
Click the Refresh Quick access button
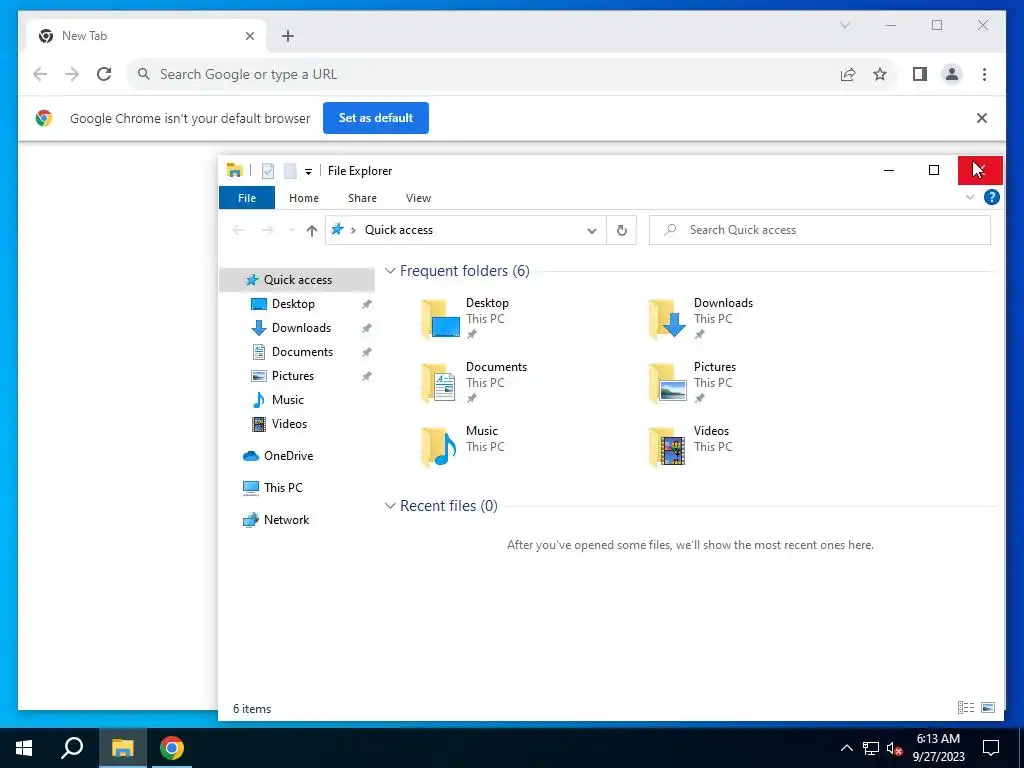621,230
